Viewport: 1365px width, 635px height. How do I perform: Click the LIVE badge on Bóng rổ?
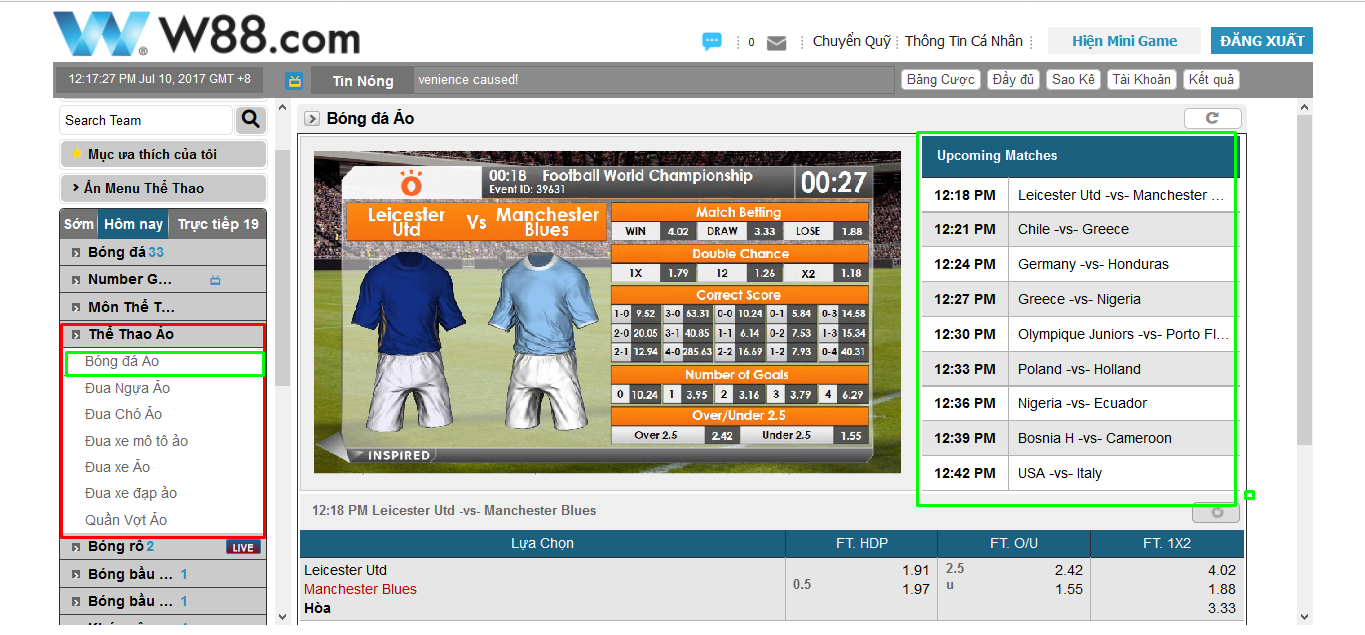coord(243,547)
